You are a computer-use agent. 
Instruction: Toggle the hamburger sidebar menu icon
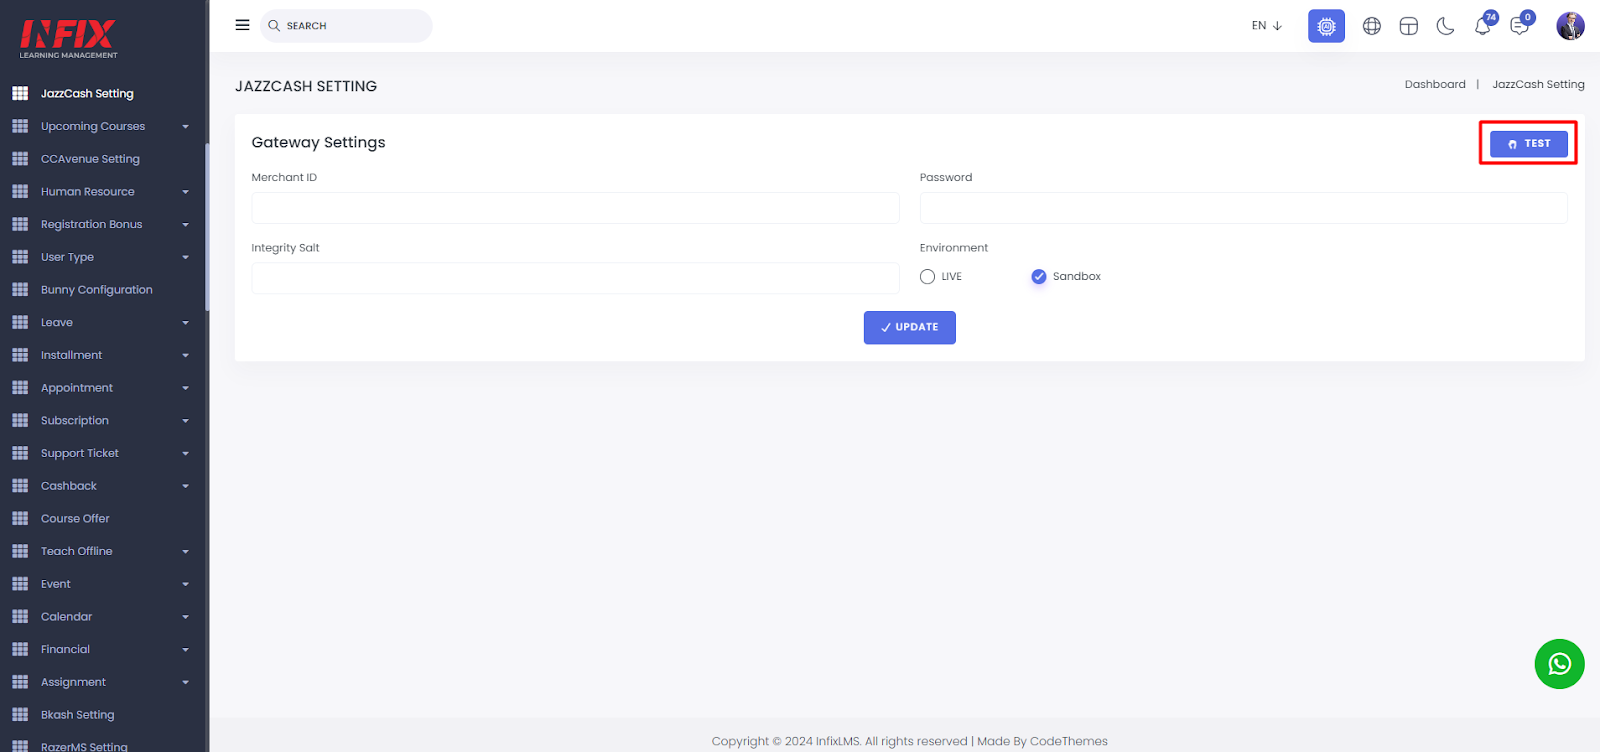[x=242, y=25]
